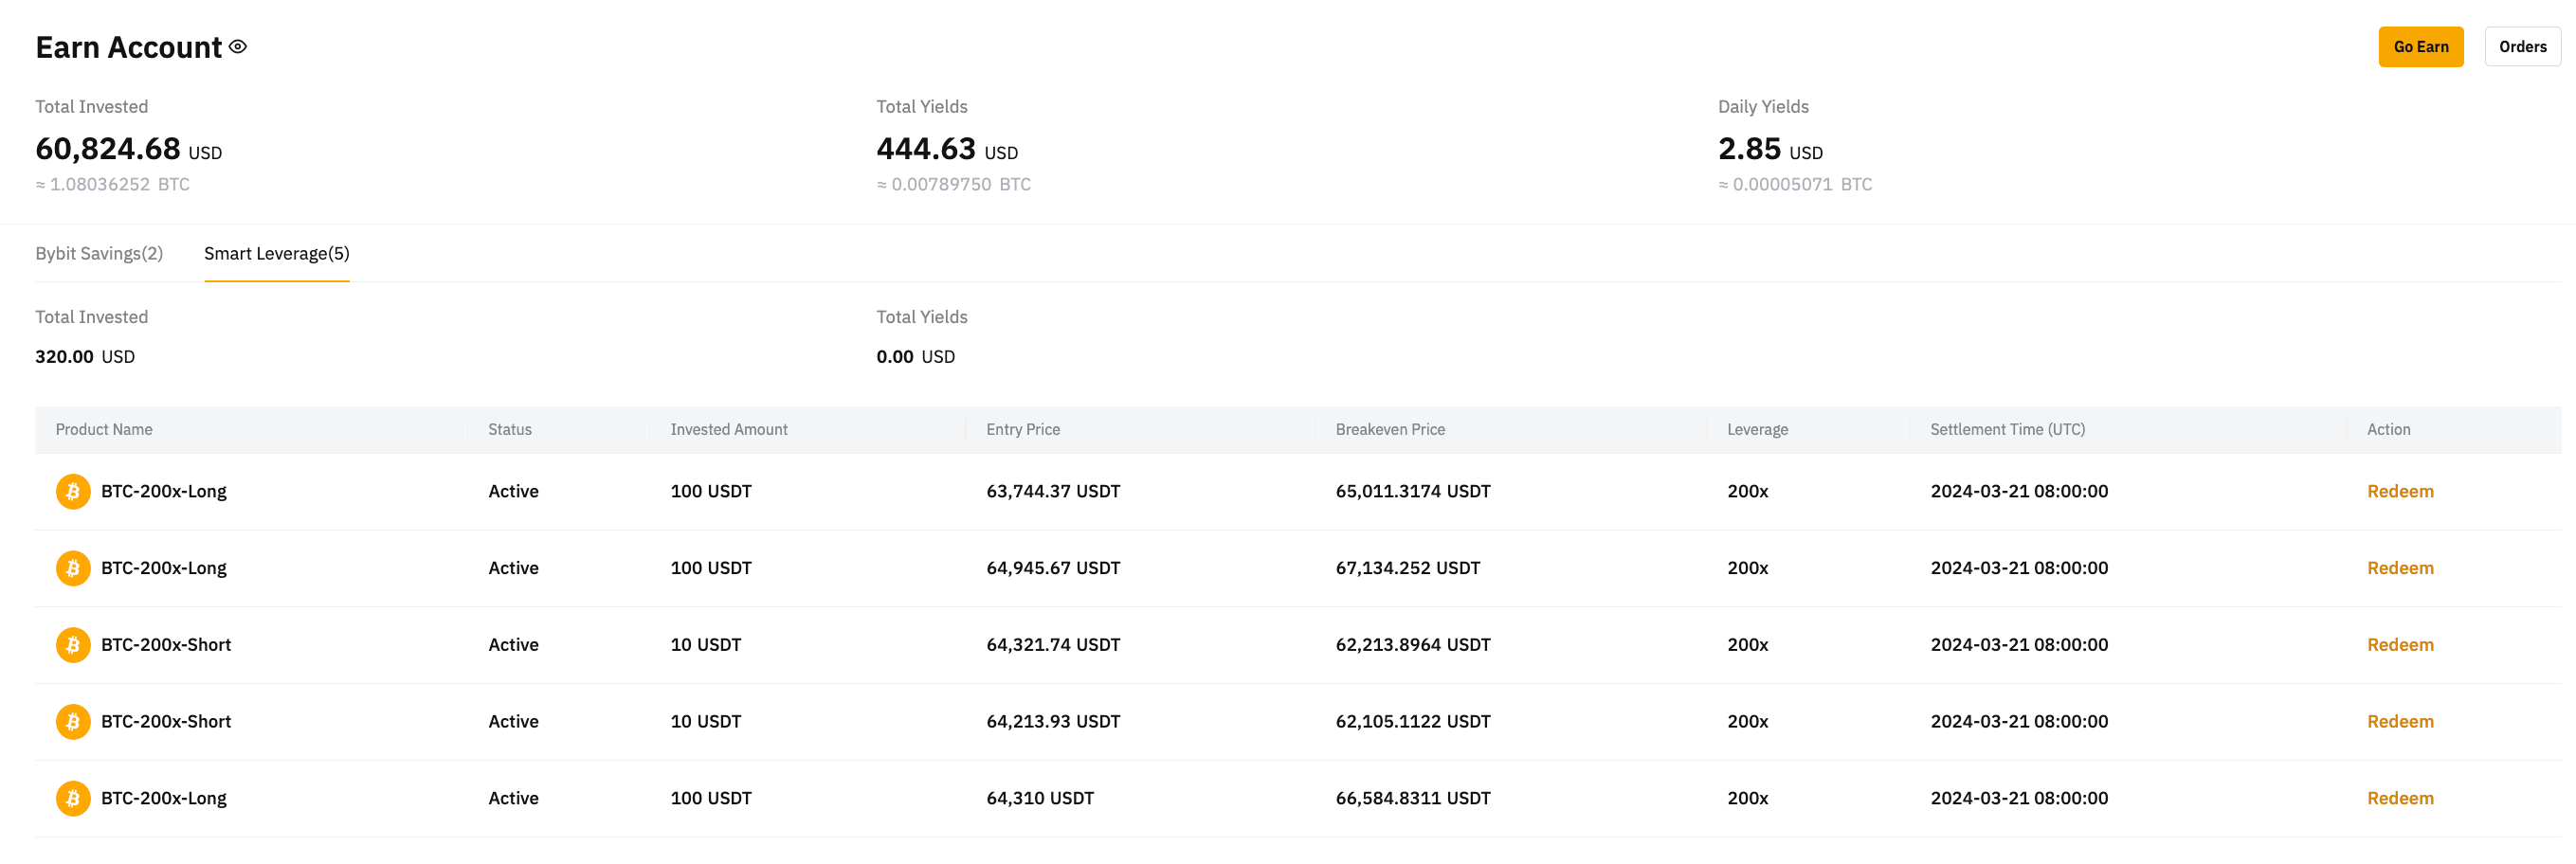The image size is (2576, 864).
Task: Click the Settlement Time (UTC) column header
Action: pos(2006,430)
